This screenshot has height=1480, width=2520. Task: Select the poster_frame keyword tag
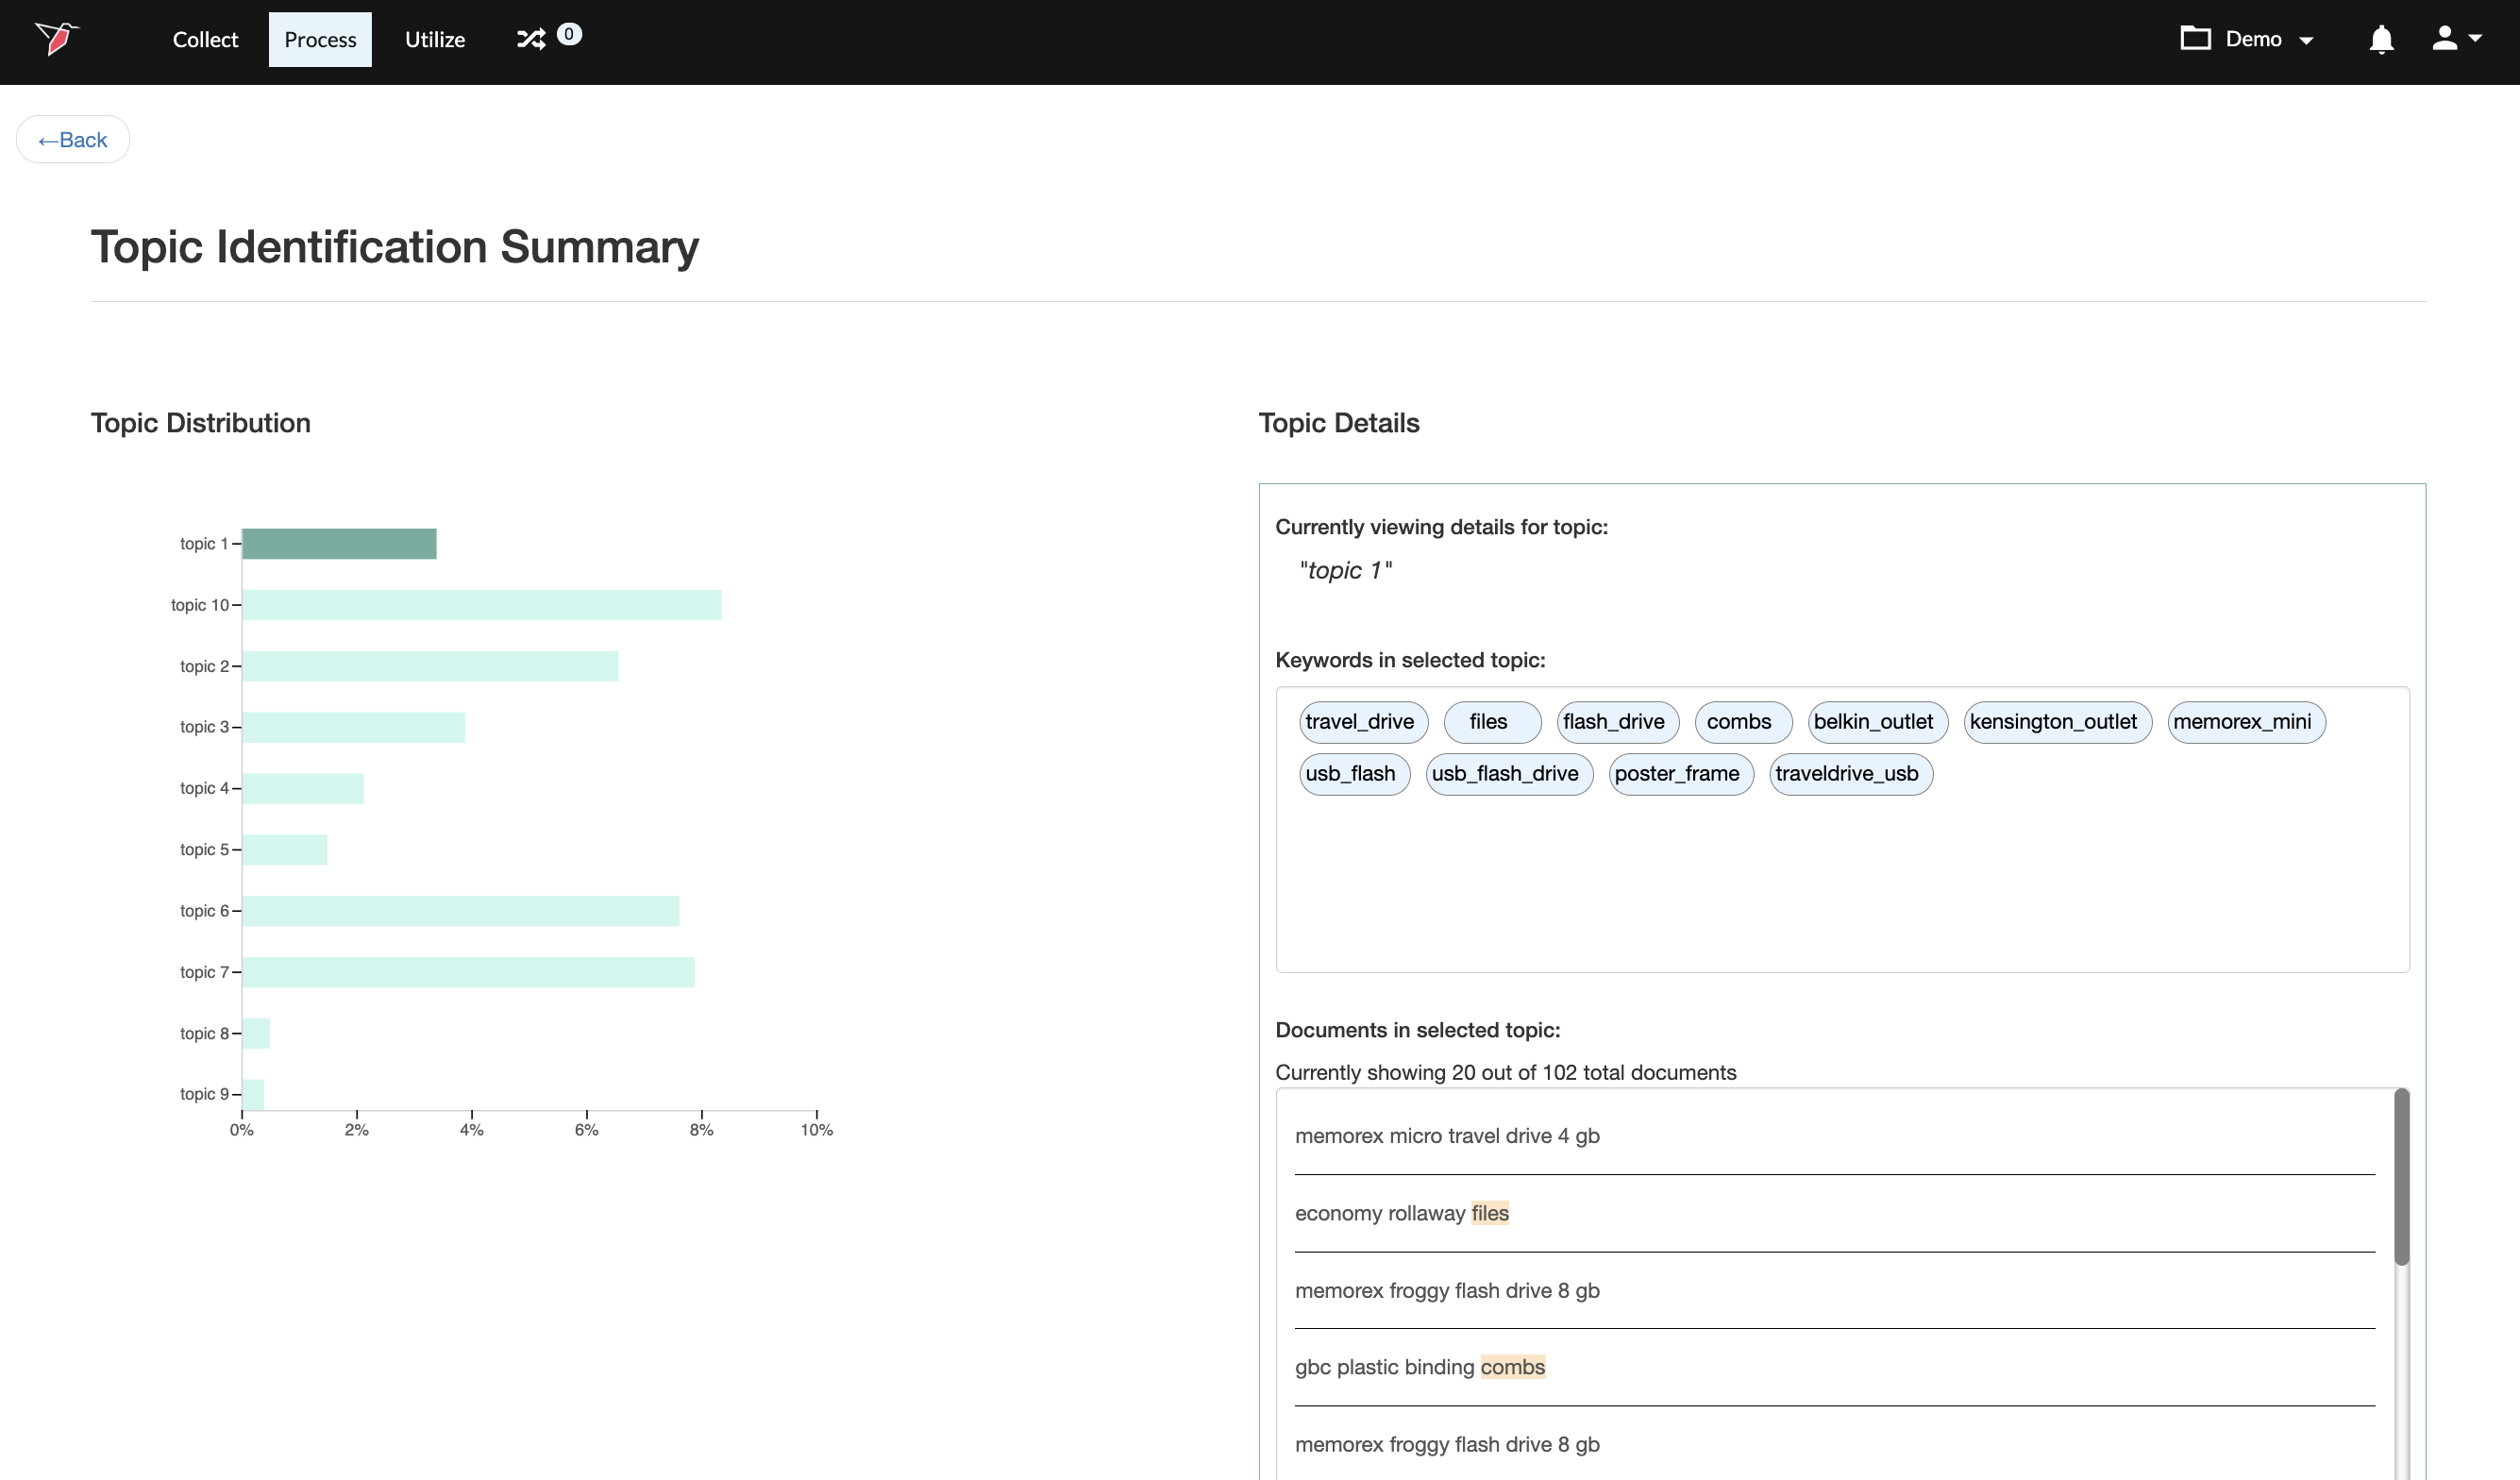point(1680,774)
